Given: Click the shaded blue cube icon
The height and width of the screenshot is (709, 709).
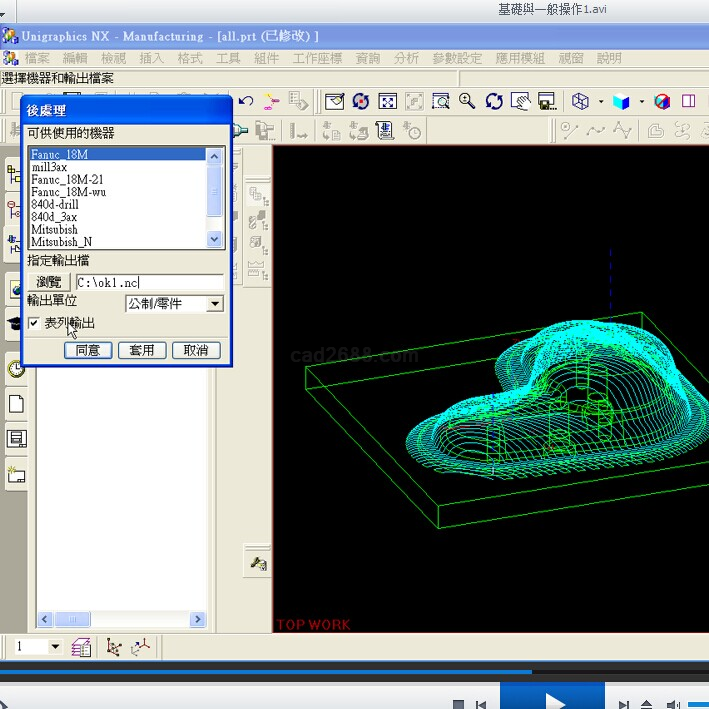Looking at the screenshot, I should 621,101.
